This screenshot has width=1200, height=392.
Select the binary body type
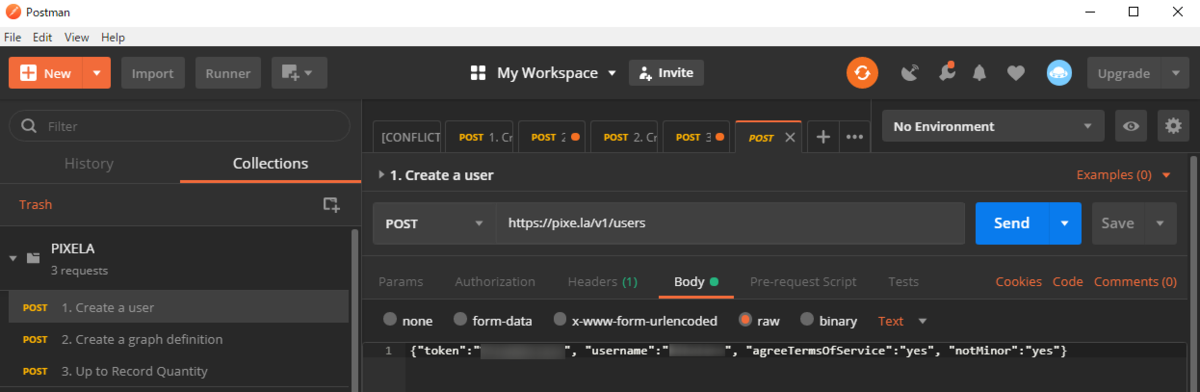[807, 321]
